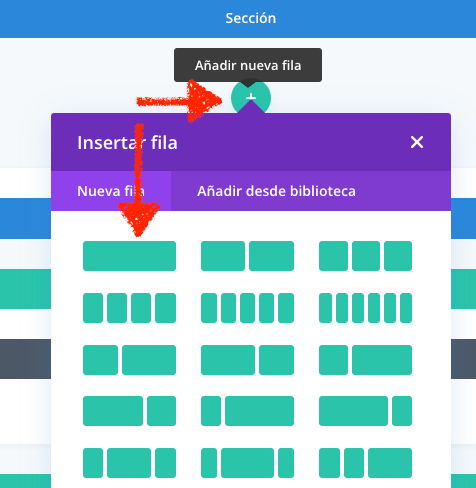Select the one-third two-thirds column layout
The image size is (476, 488).
pos(129,360)
